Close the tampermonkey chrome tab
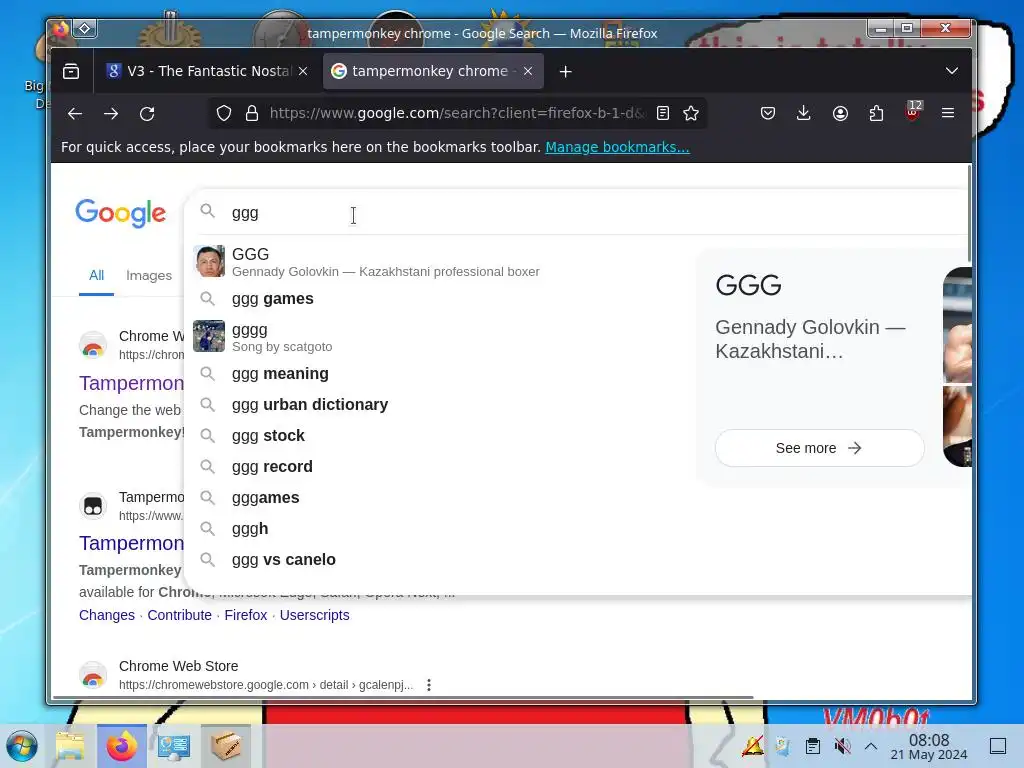This screenshot has height=768, width=1024. (x=528, y=71)
